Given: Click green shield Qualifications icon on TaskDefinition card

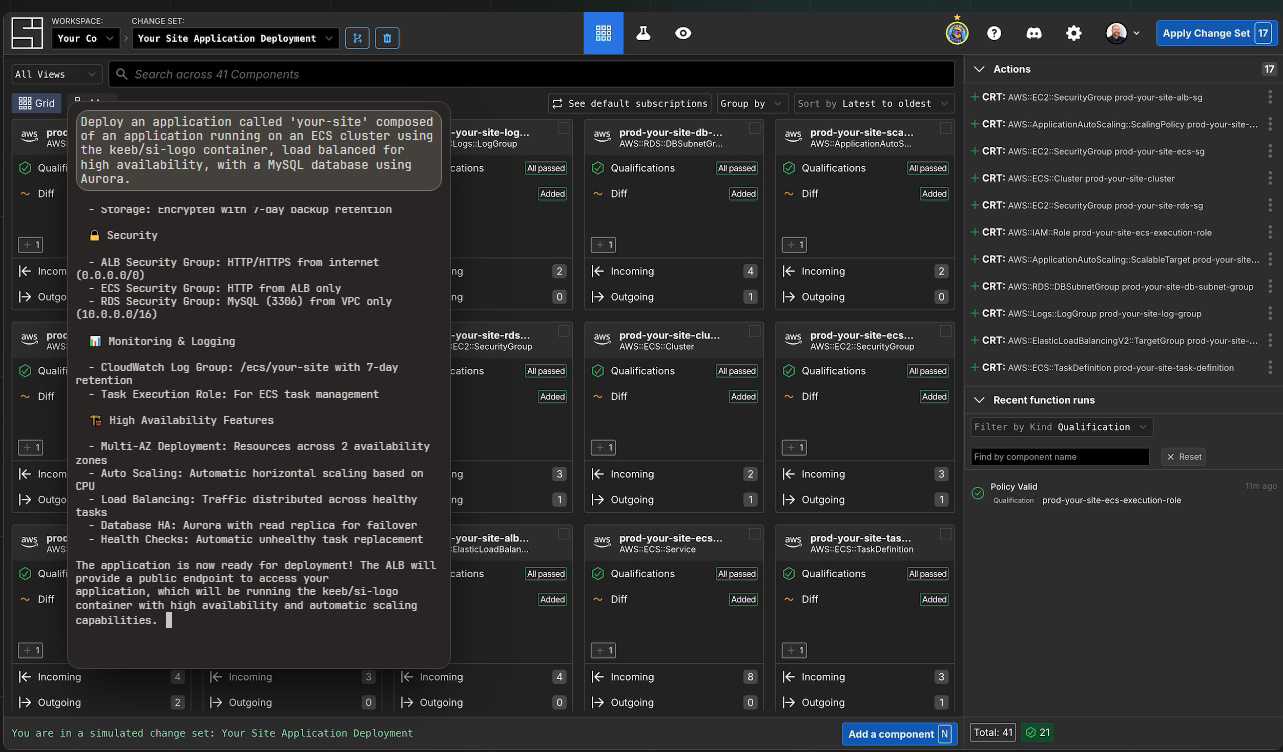Looking at the screenshot, I should click(789, 574).
